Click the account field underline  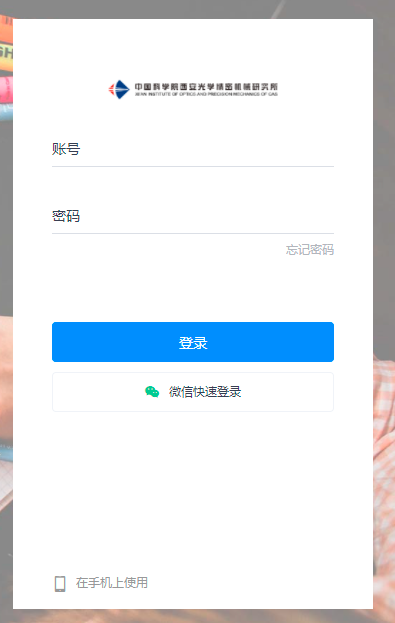193,166
